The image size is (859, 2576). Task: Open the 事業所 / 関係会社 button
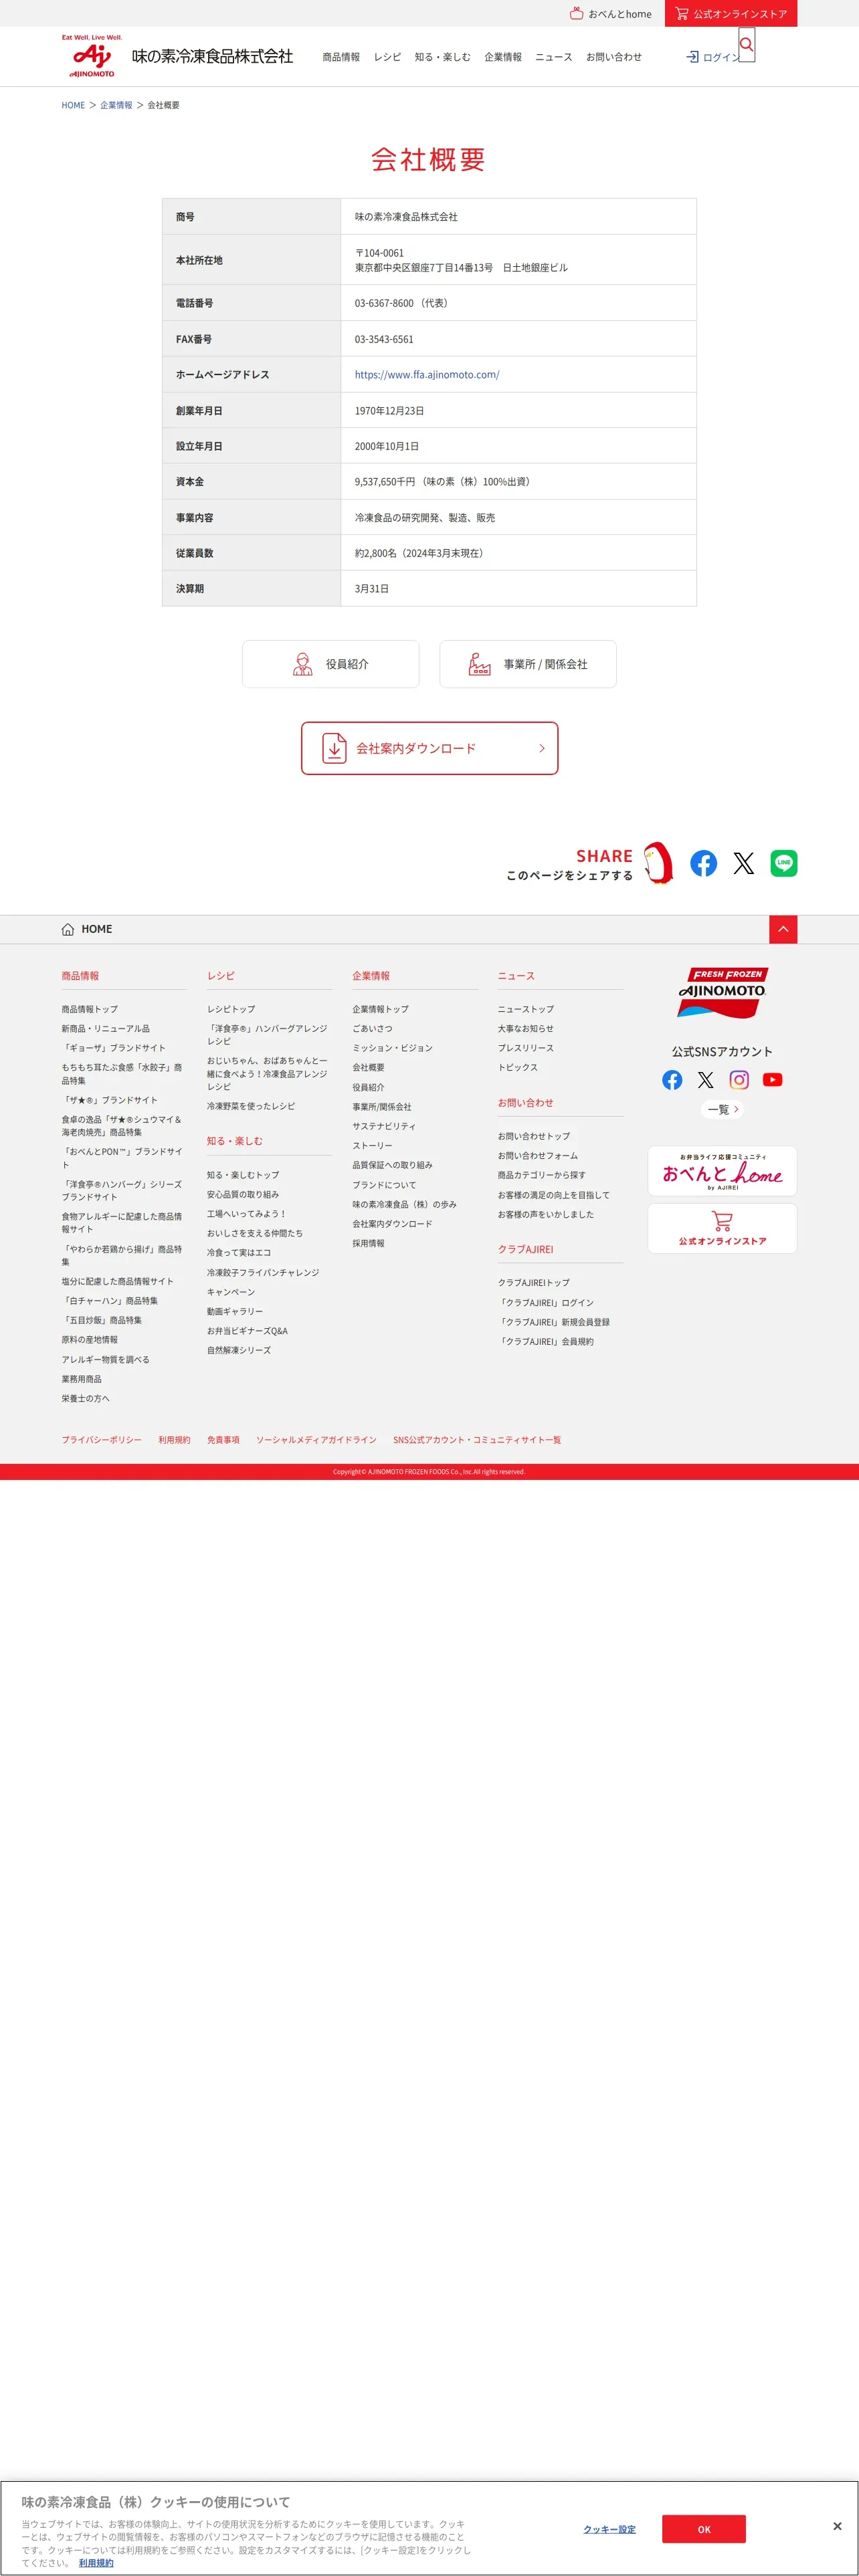tap(528, 664)
